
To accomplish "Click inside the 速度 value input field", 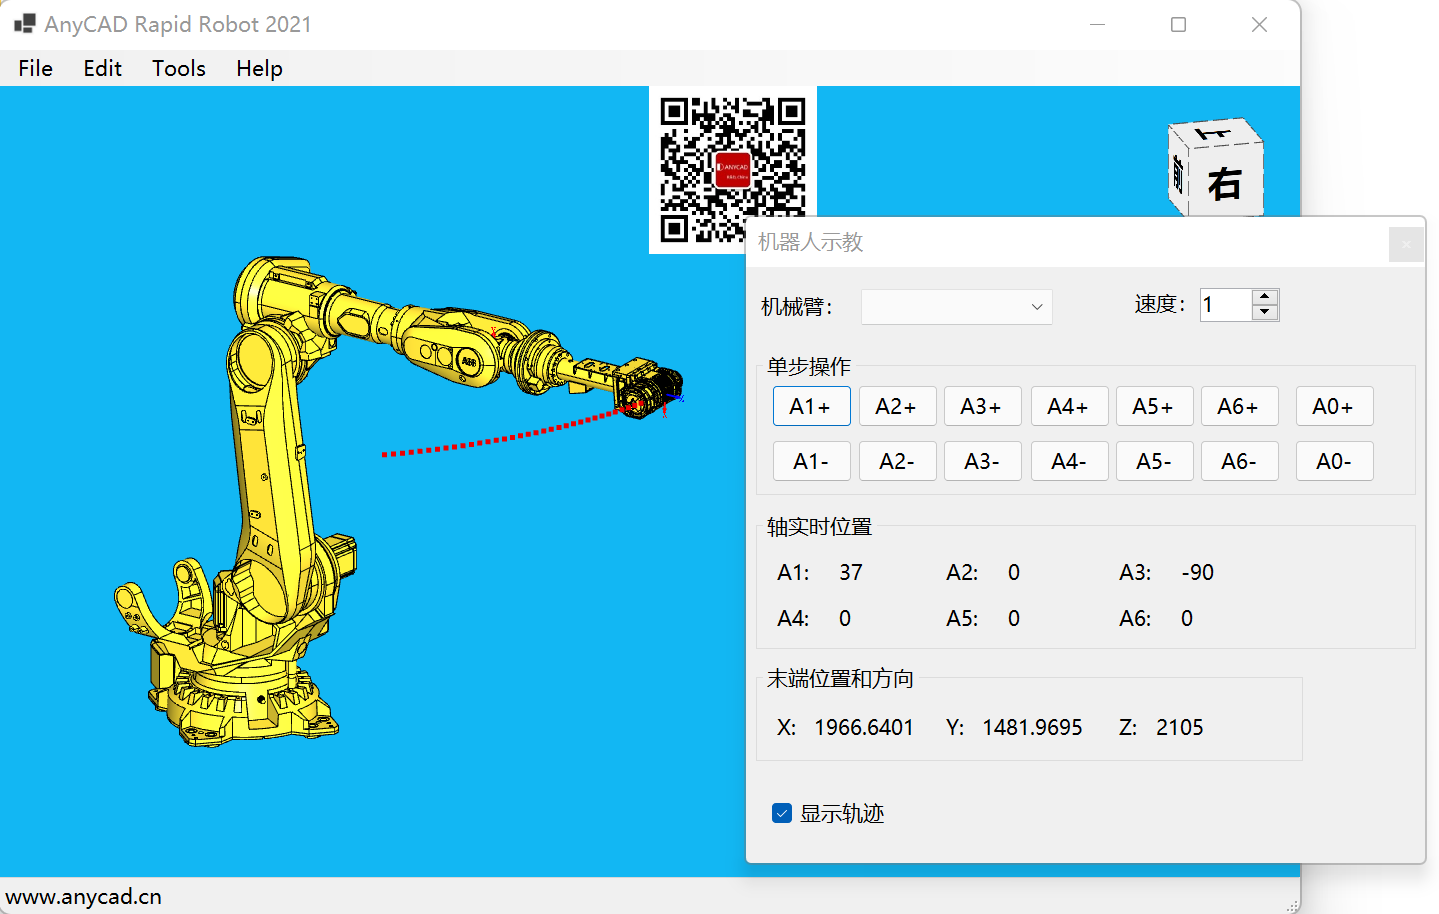I will pos(1224,304).
